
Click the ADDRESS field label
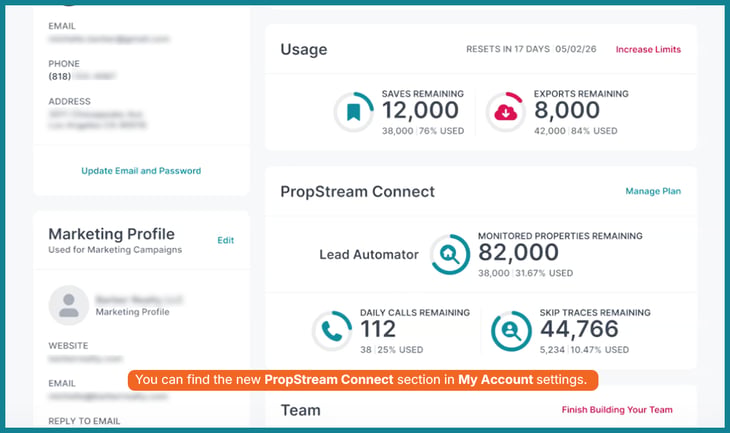(69, 101)
